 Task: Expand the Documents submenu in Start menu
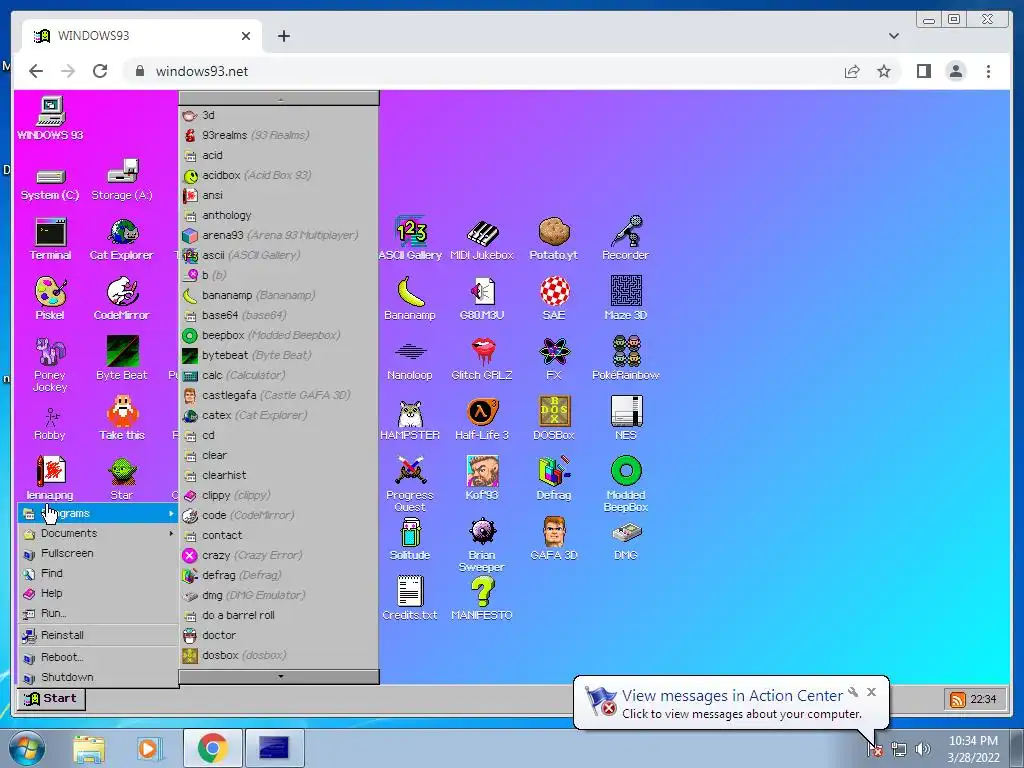(x=98, y=533)
